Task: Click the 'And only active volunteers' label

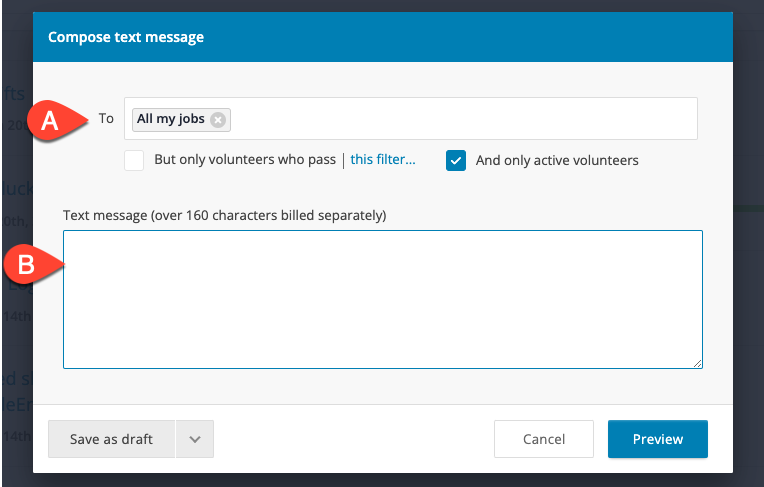Action: tap(557, 160)
